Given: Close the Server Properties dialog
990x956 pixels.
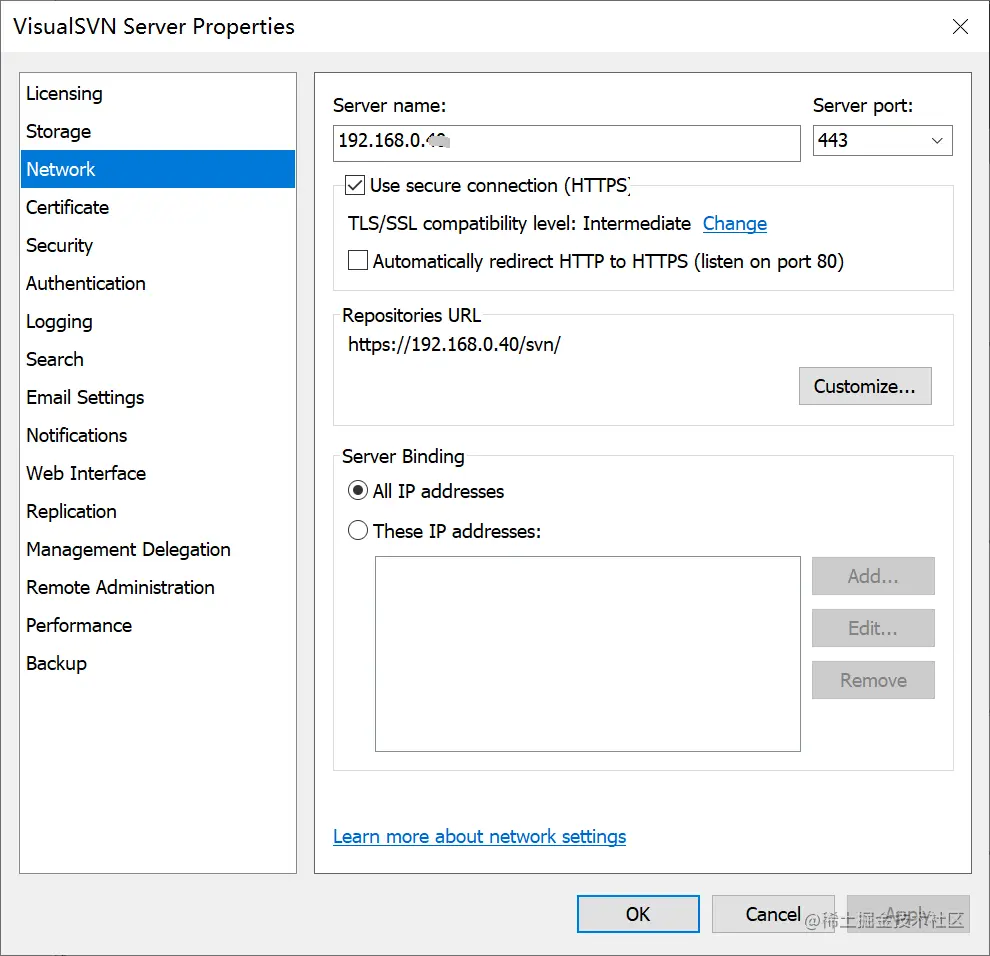Looking at the screenshot, I should [x=960, y=27].
